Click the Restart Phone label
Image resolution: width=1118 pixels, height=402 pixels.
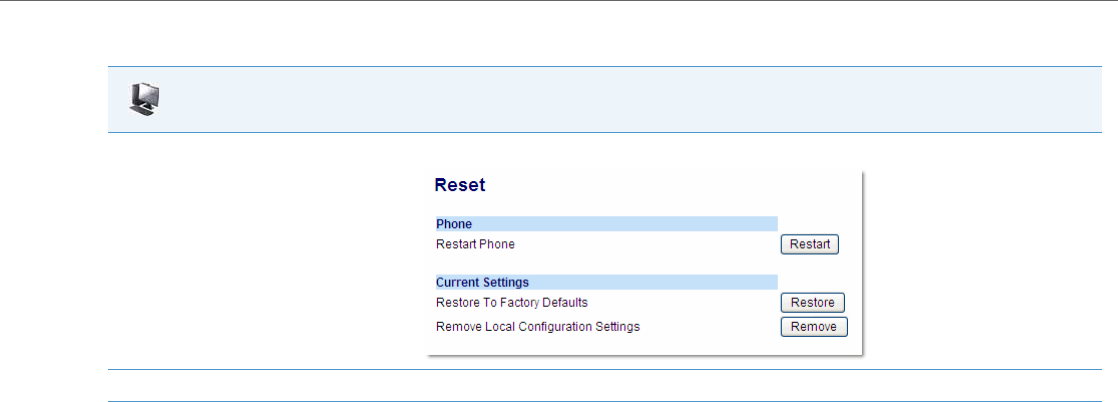point(475,244)
